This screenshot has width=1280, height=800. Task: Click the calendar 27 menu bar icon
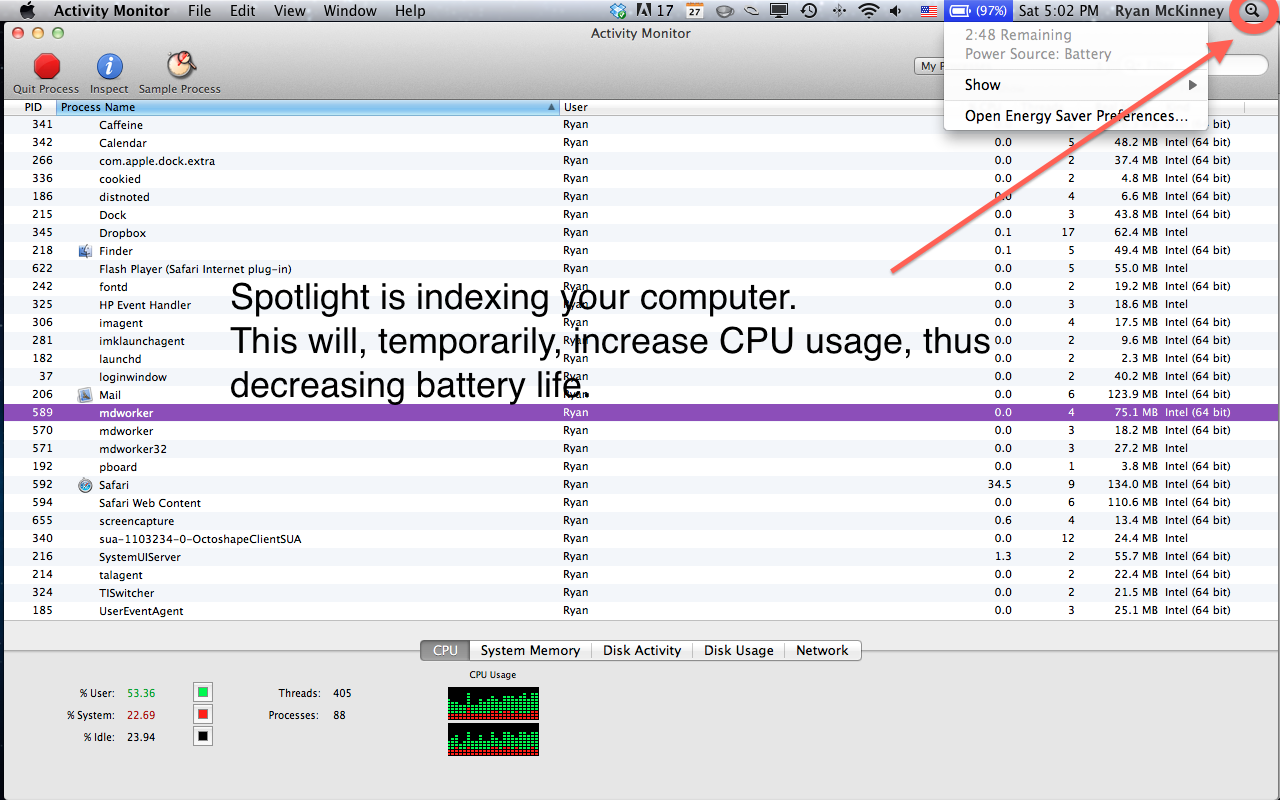point(695,11)
